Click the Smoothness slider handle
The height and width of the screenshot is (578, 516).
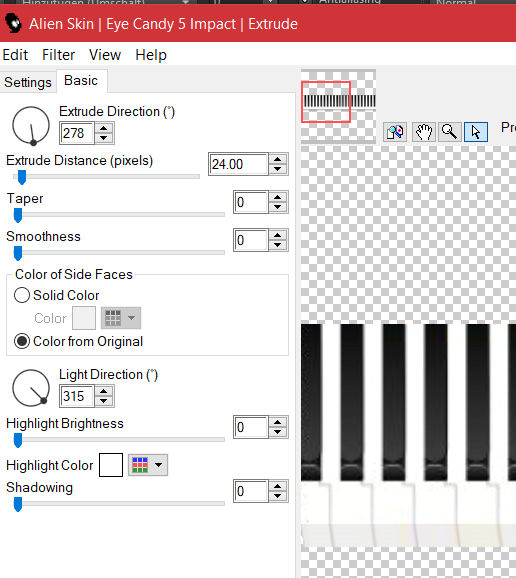pos(18,253)
